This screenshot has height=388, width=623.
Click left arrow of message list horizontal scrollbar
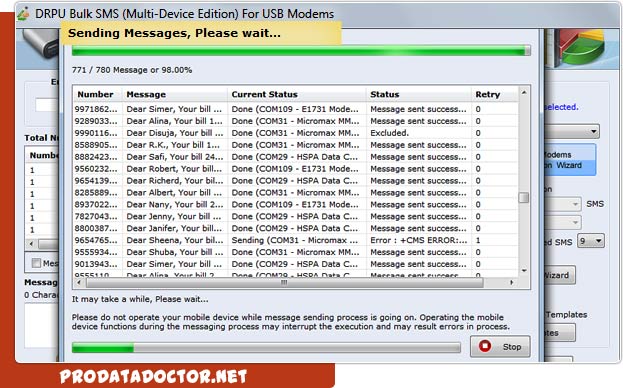click(78, 282)
